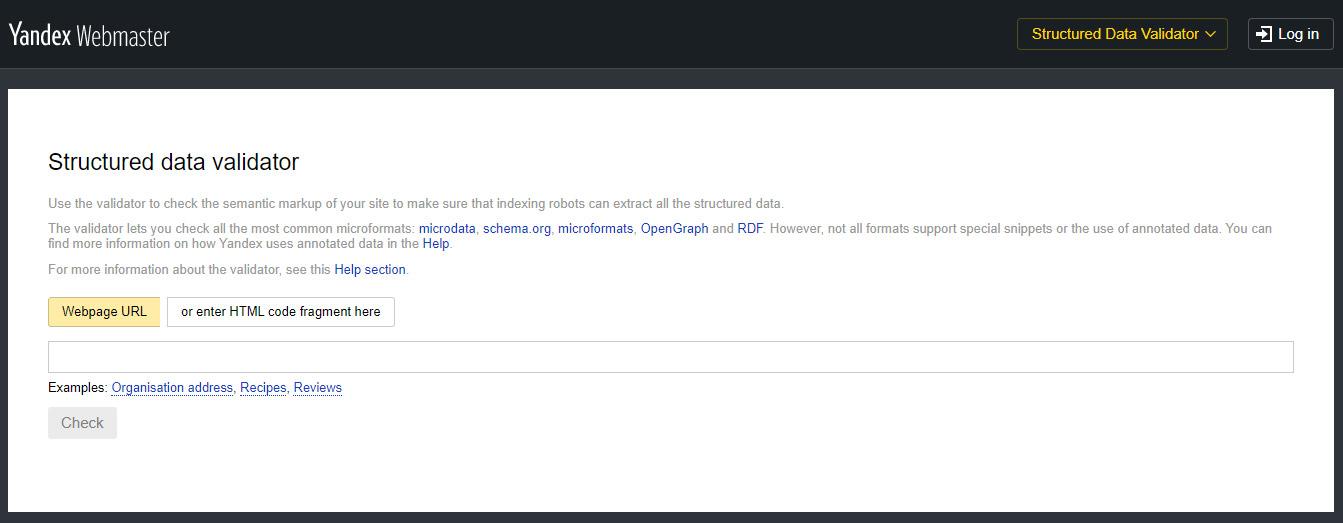Open the RDF link
1343x523 pixels.
click(x=750, y=228)
